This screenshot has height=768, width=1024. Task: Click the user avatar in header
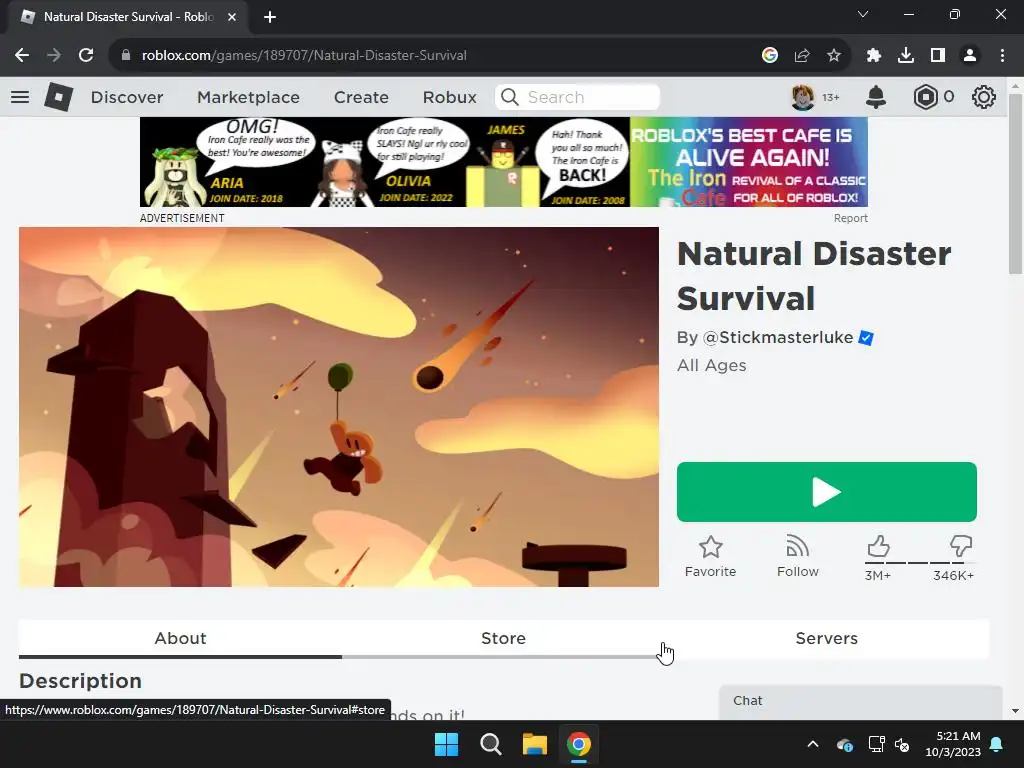[803, 97]
